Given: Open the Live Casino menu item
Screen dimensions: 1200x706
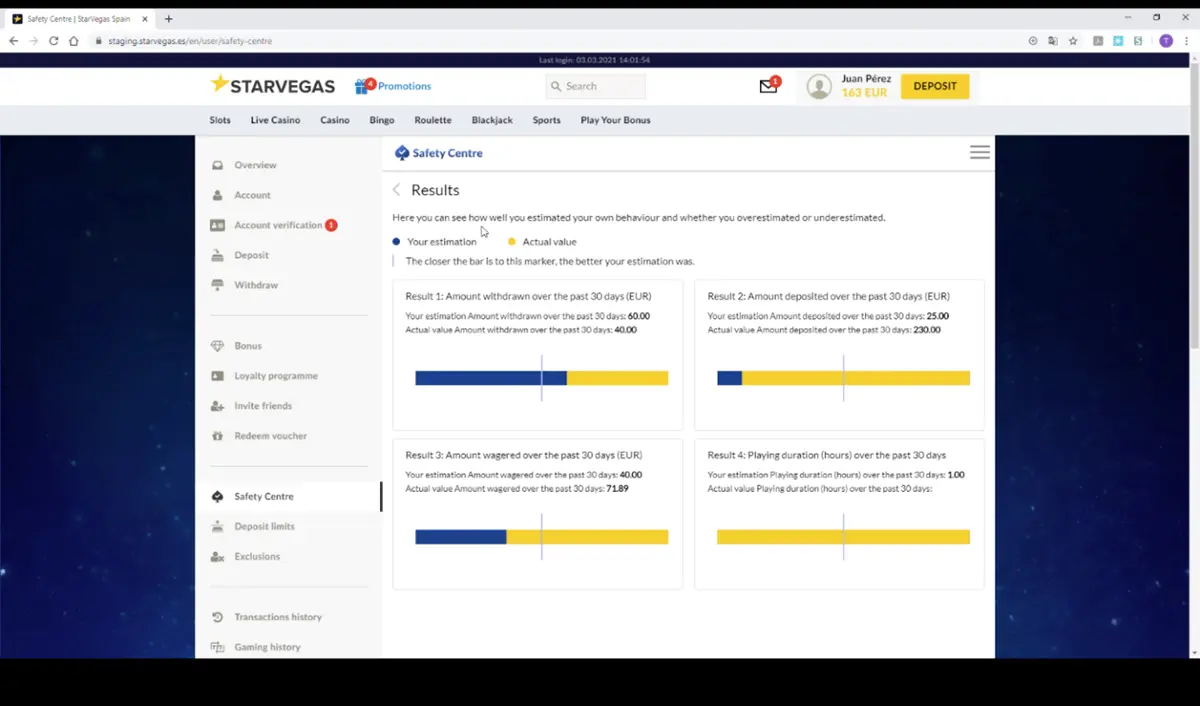Looking at the screenshot, I should coord(275,120).
